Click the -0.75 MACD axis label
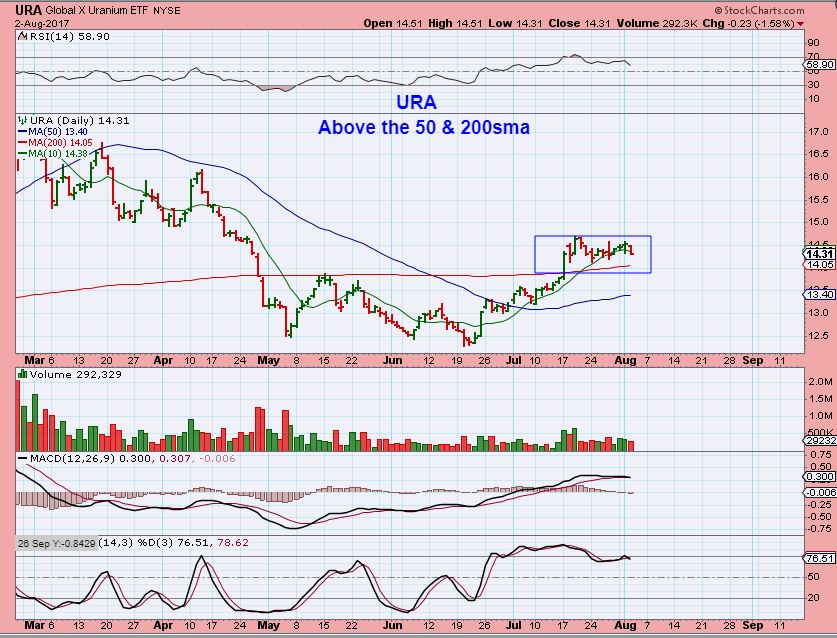Viewport: 837px width, 638px height. 820,529
